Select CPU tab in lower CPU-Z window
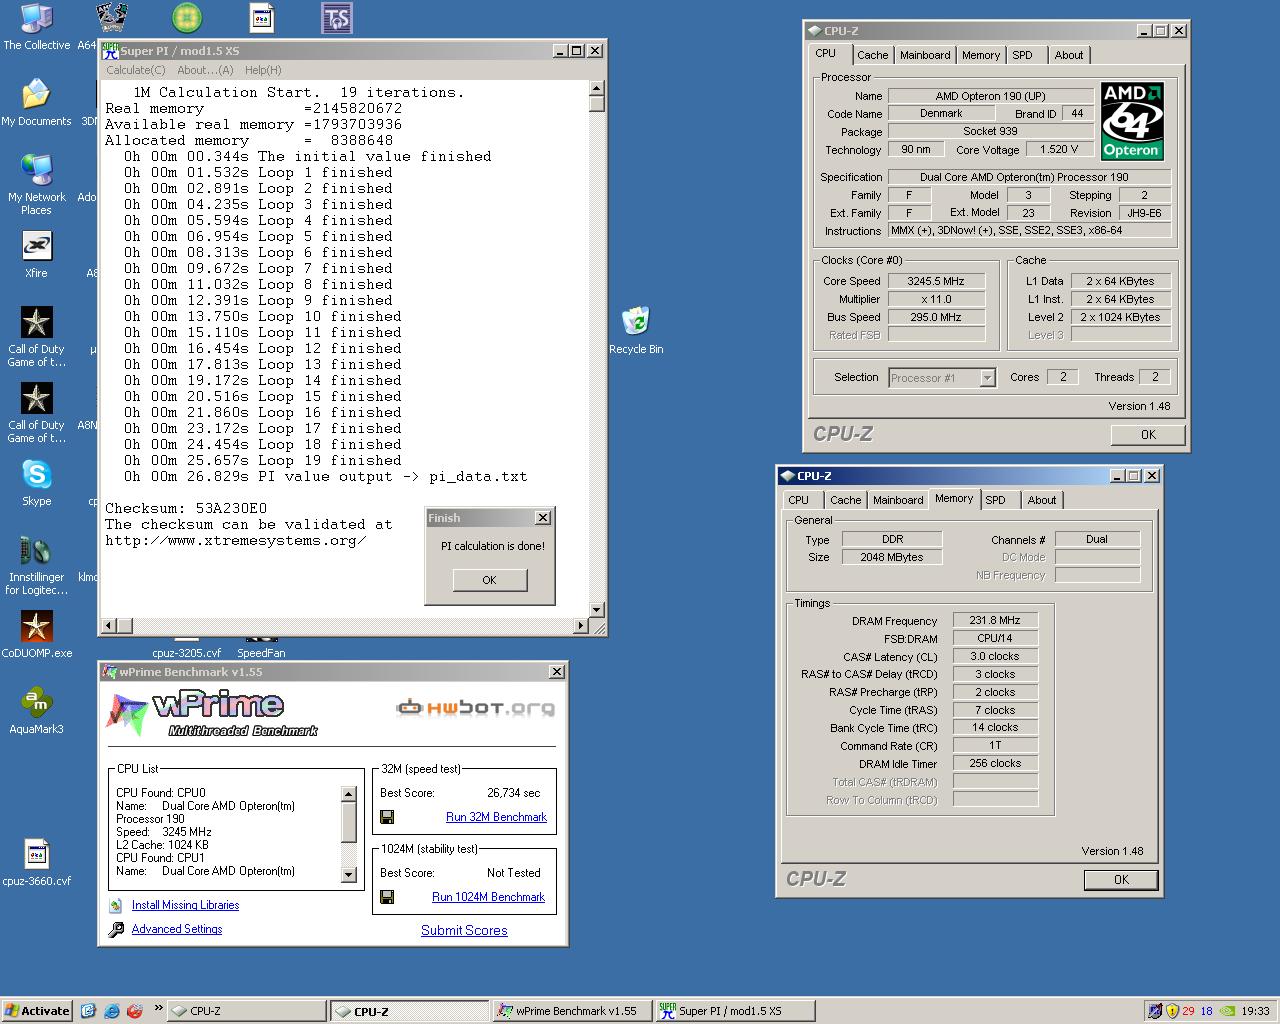 click(798, 500)
